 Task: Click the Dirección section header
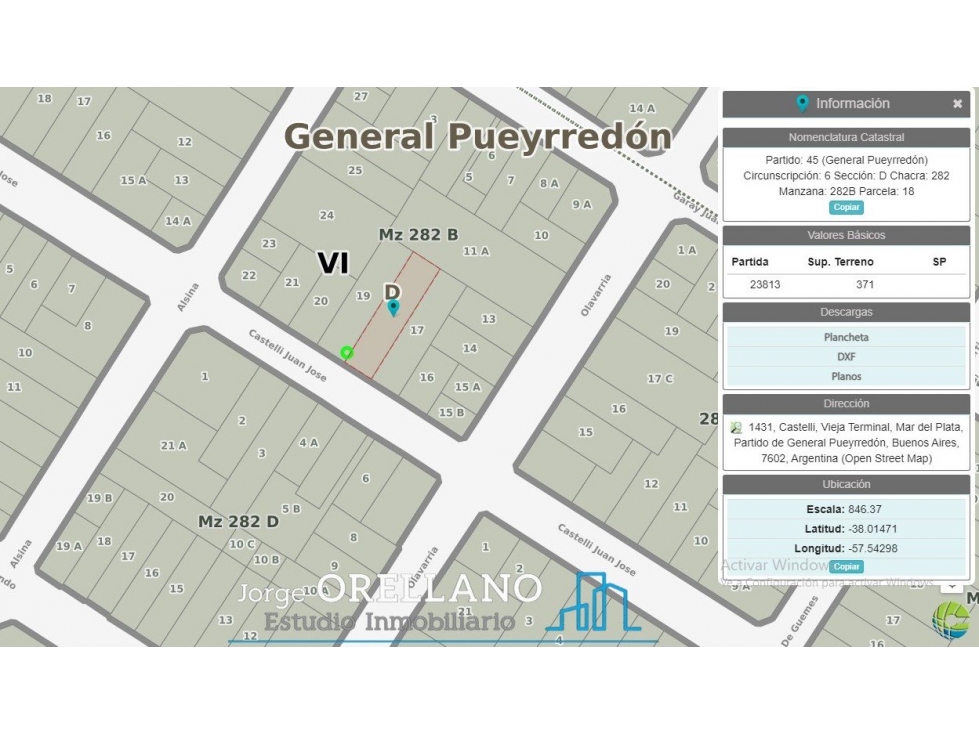pos(846,404)
